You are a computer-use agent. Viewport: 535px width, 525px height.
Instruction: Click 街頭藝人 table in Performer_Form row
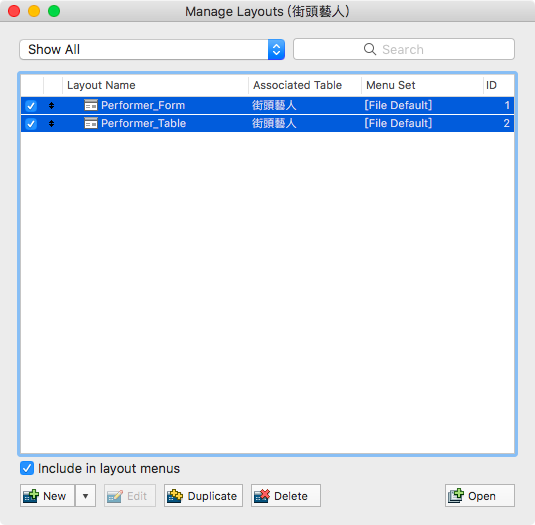(x=274, y=105)
